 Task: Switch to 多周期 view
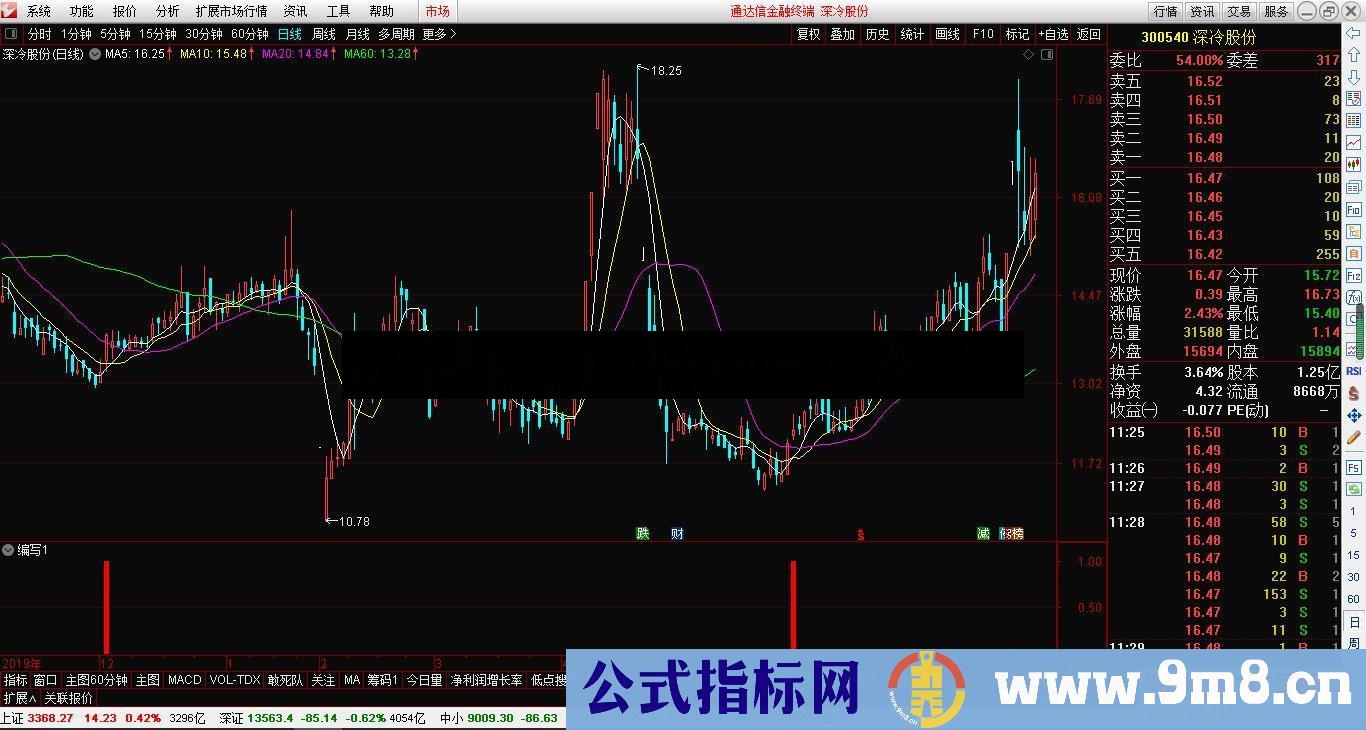[396, 34]
